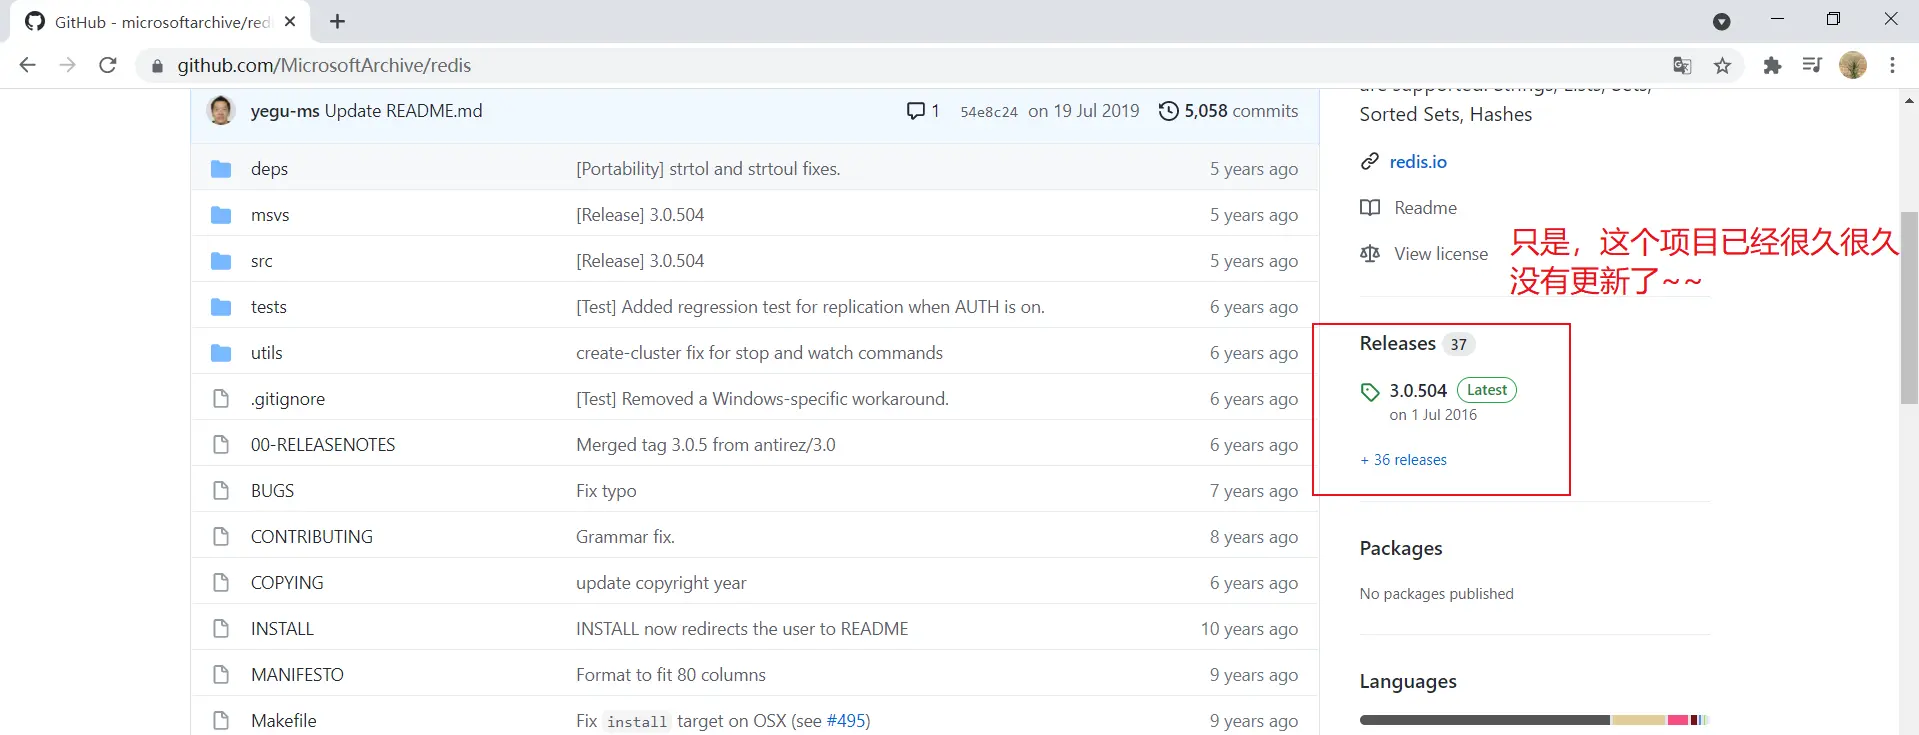Open a new browser tab
This screenshot has height=735, width=1919.
click(338, 22)
